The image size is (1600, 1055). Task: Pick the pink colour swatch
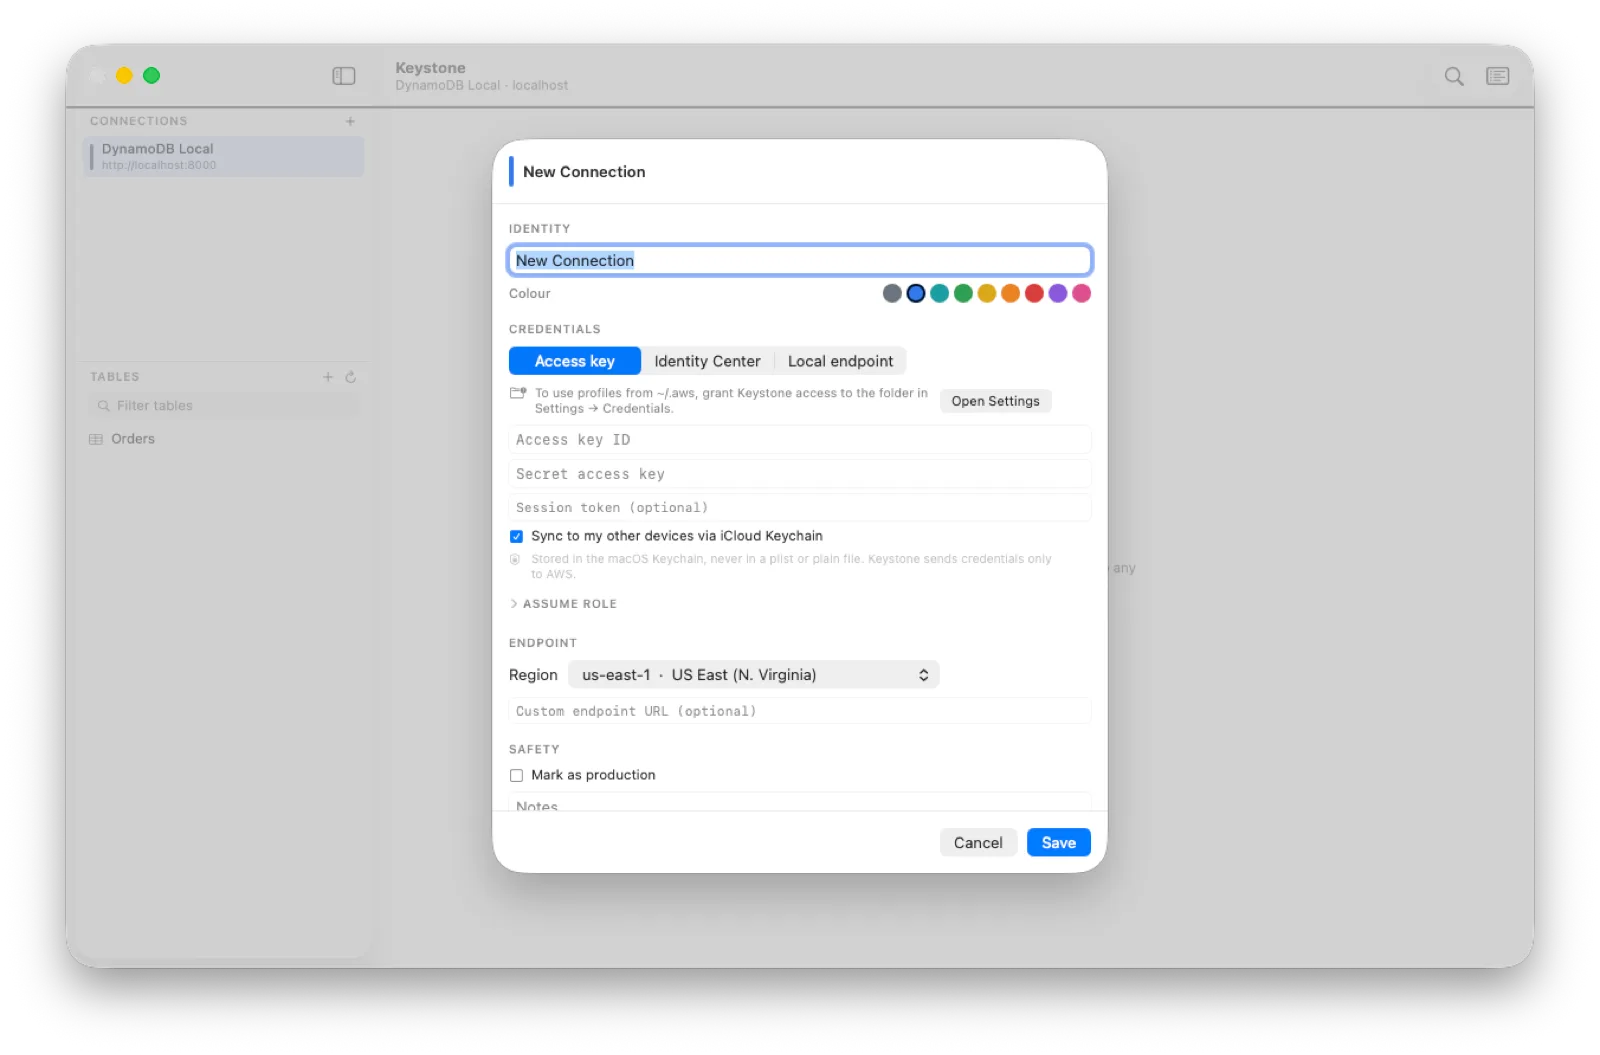point(1081,293)
